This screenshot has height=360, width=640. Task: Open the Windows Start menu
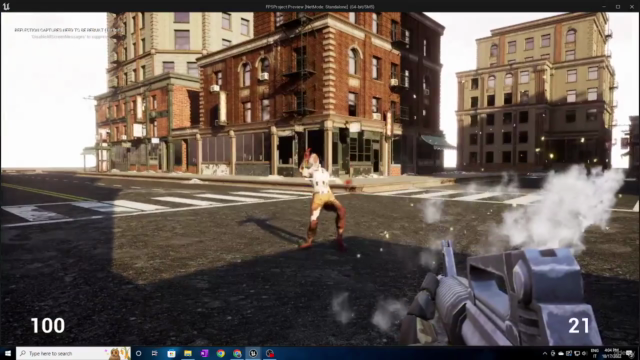(7, 353)
